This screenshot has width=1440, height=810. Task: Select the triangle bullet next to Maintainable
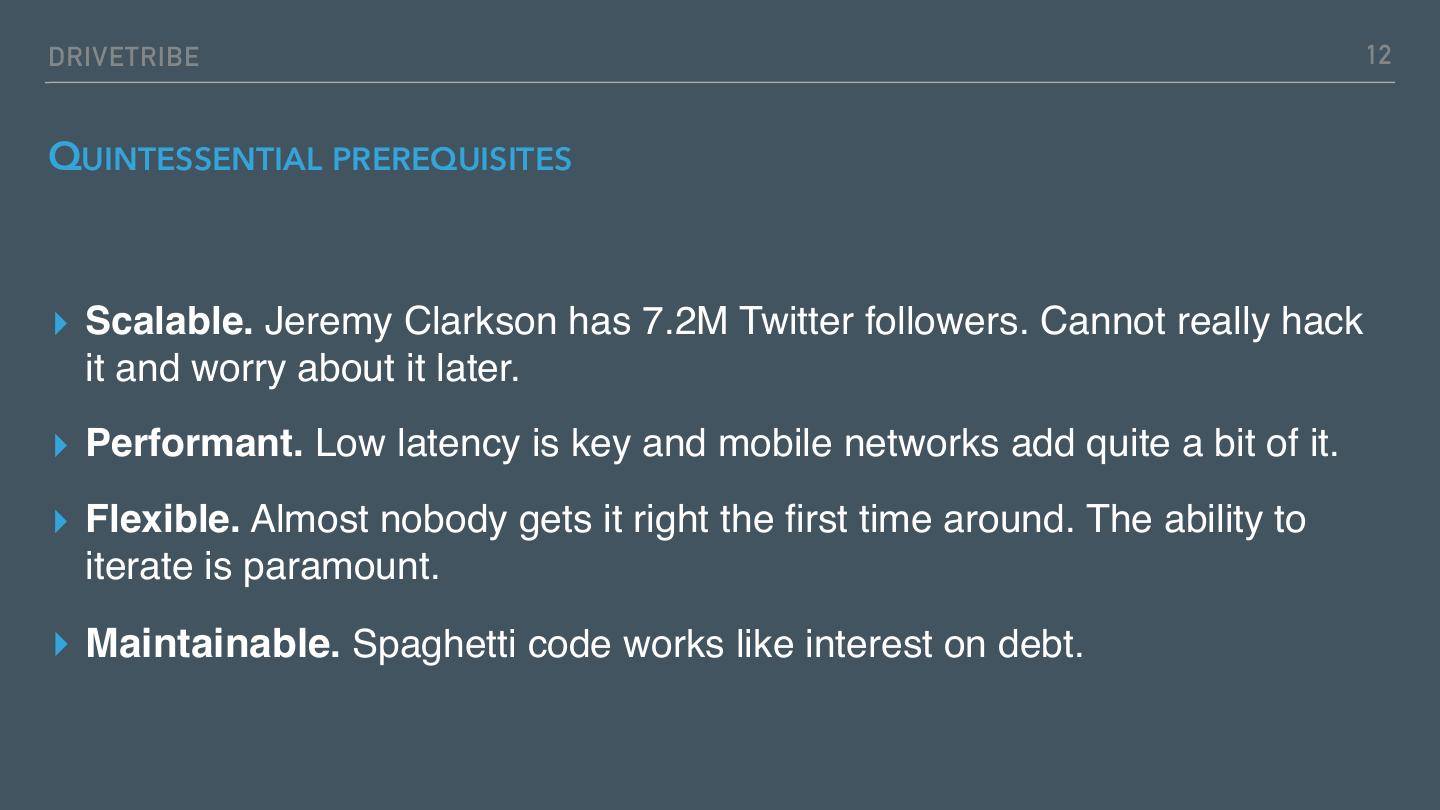[x=62, y=645]
